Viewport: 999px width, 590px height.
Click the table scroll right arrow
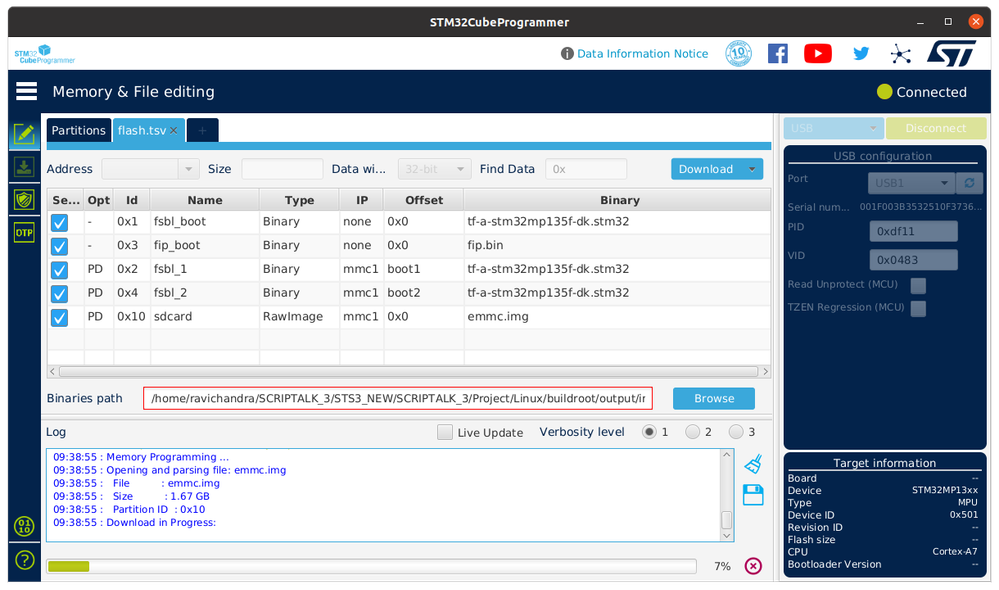pos(765,371)
